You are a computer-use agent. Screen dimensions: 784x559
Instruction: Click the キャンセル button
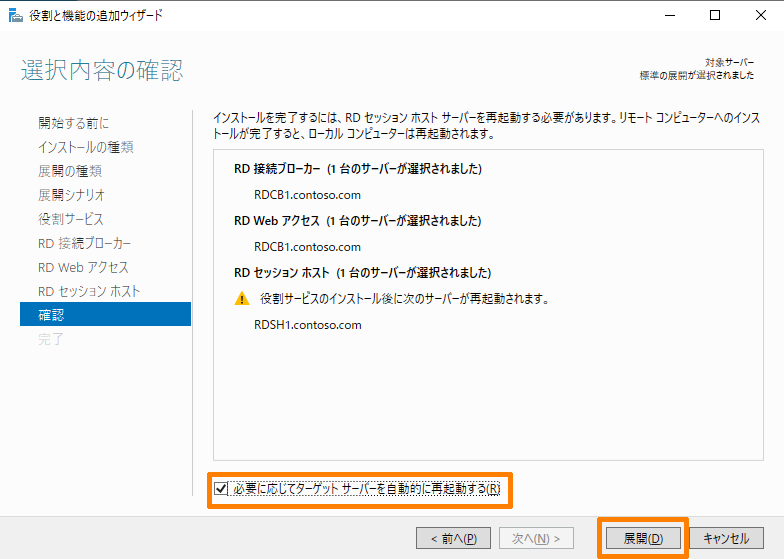point(726,538)
